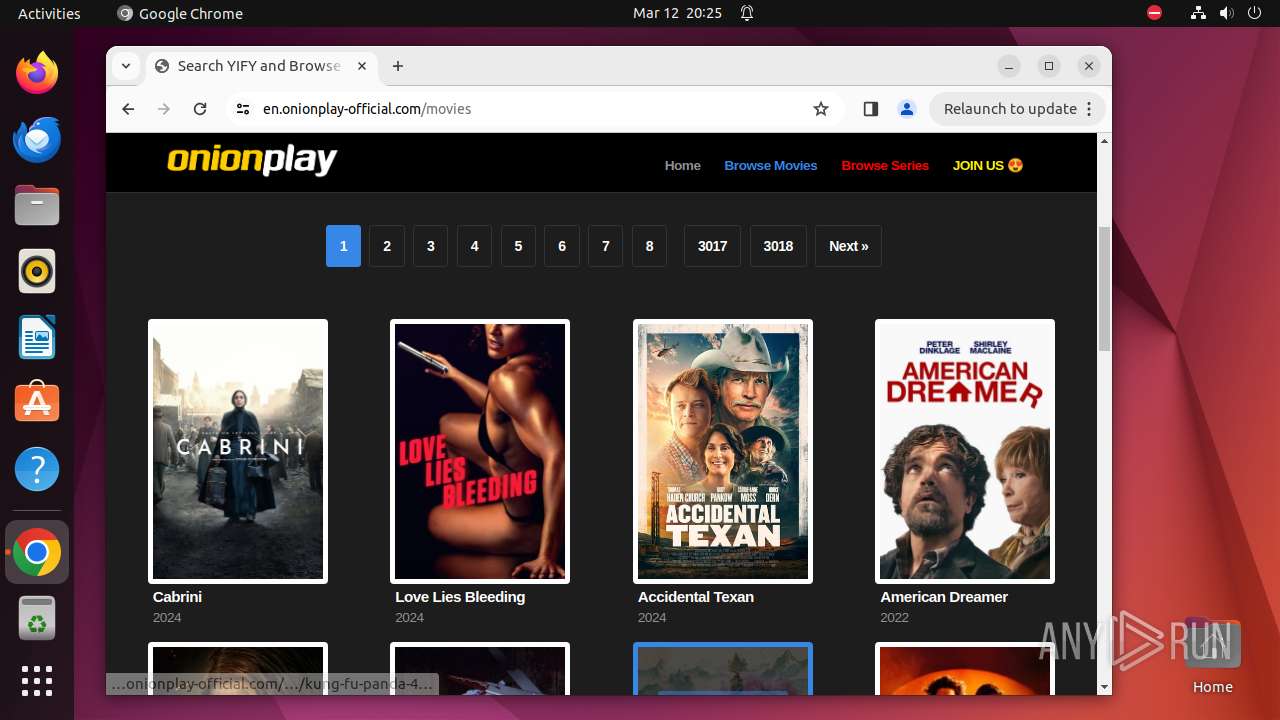Open Ubuntu Software store icon
The height and width of the screenshot is (720, 1280).
click(x=37, y=403)
